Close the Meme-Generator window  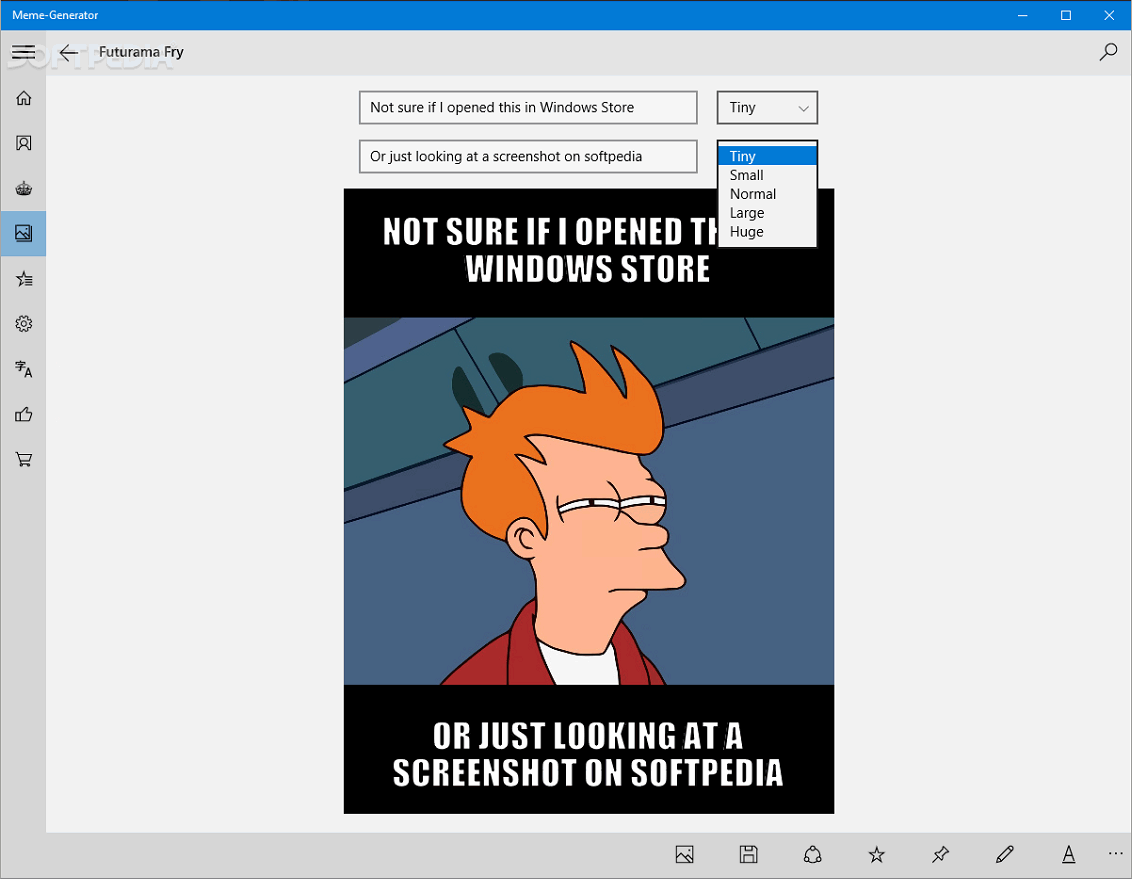pos(1109,15)
